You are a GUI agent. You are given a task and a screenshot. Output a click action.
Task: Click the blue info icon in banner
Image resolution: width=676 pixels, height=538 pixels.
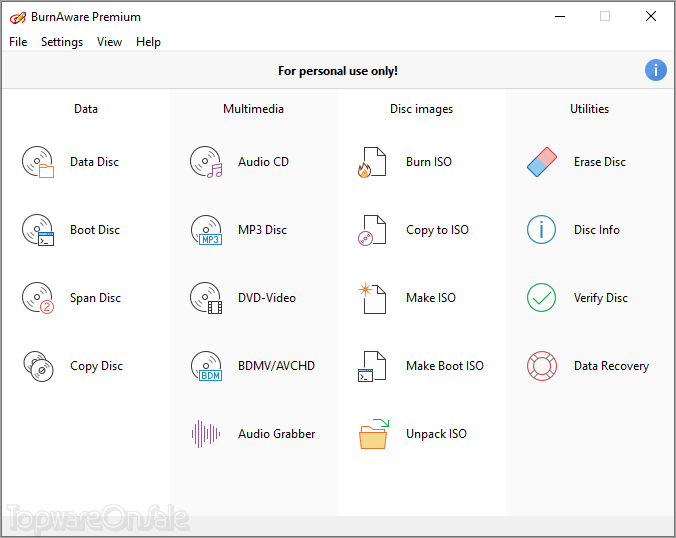pyautogui.click(x=656, y=70)
